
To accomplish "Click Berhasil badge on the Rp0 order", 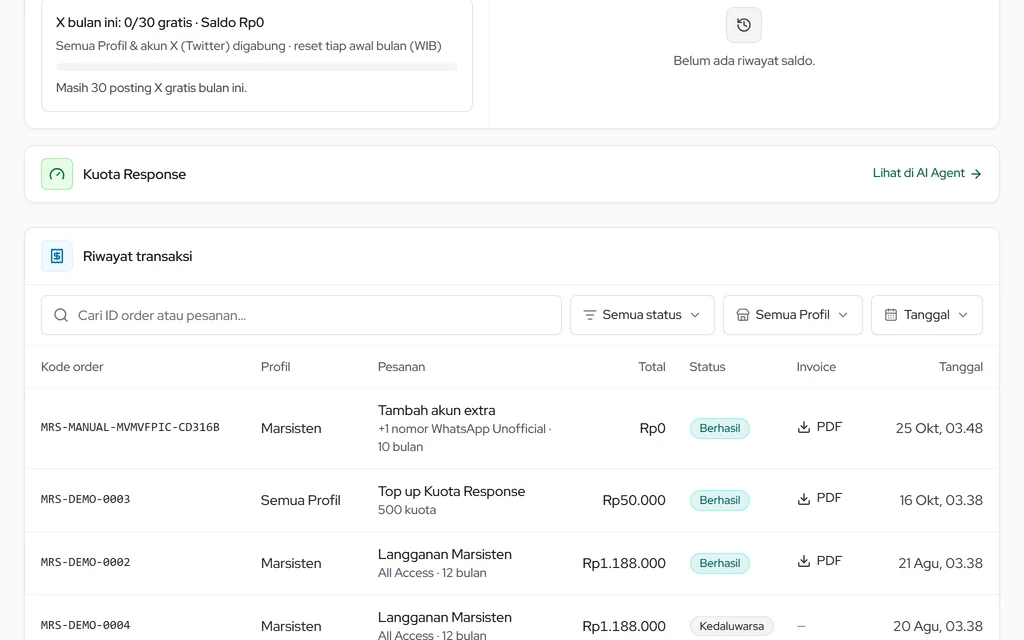I will click(720, 428).
